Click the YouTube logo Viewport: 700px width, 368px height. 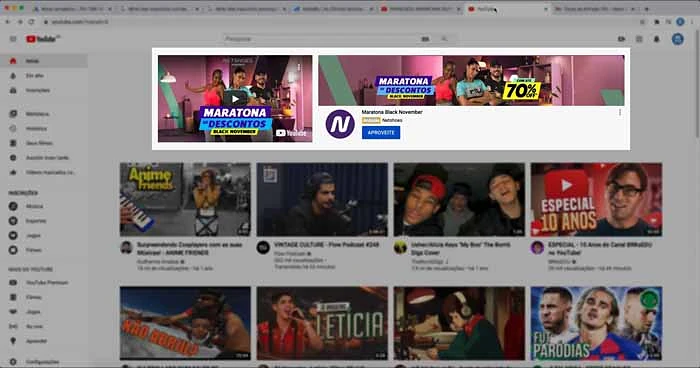point(43,39)
